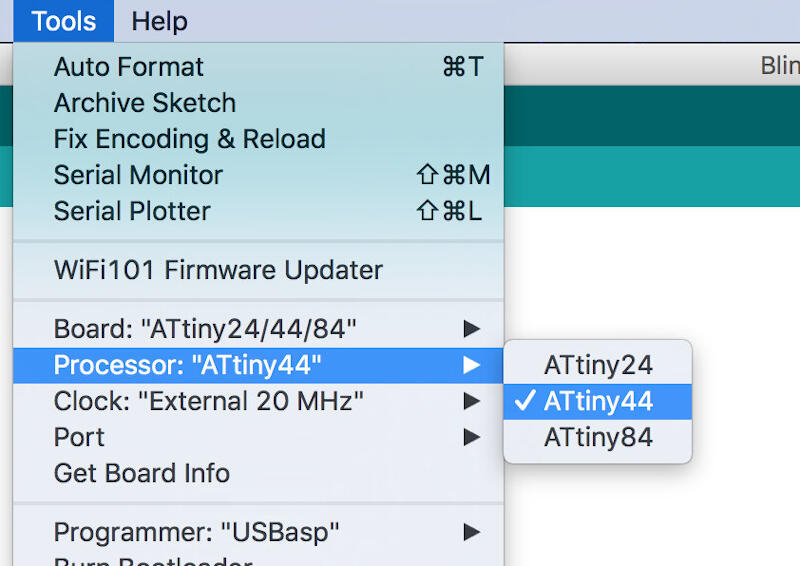Screen dimensions: 800x566
Task: Choose Archive Sketch menu entry
Action: point(145,103)
